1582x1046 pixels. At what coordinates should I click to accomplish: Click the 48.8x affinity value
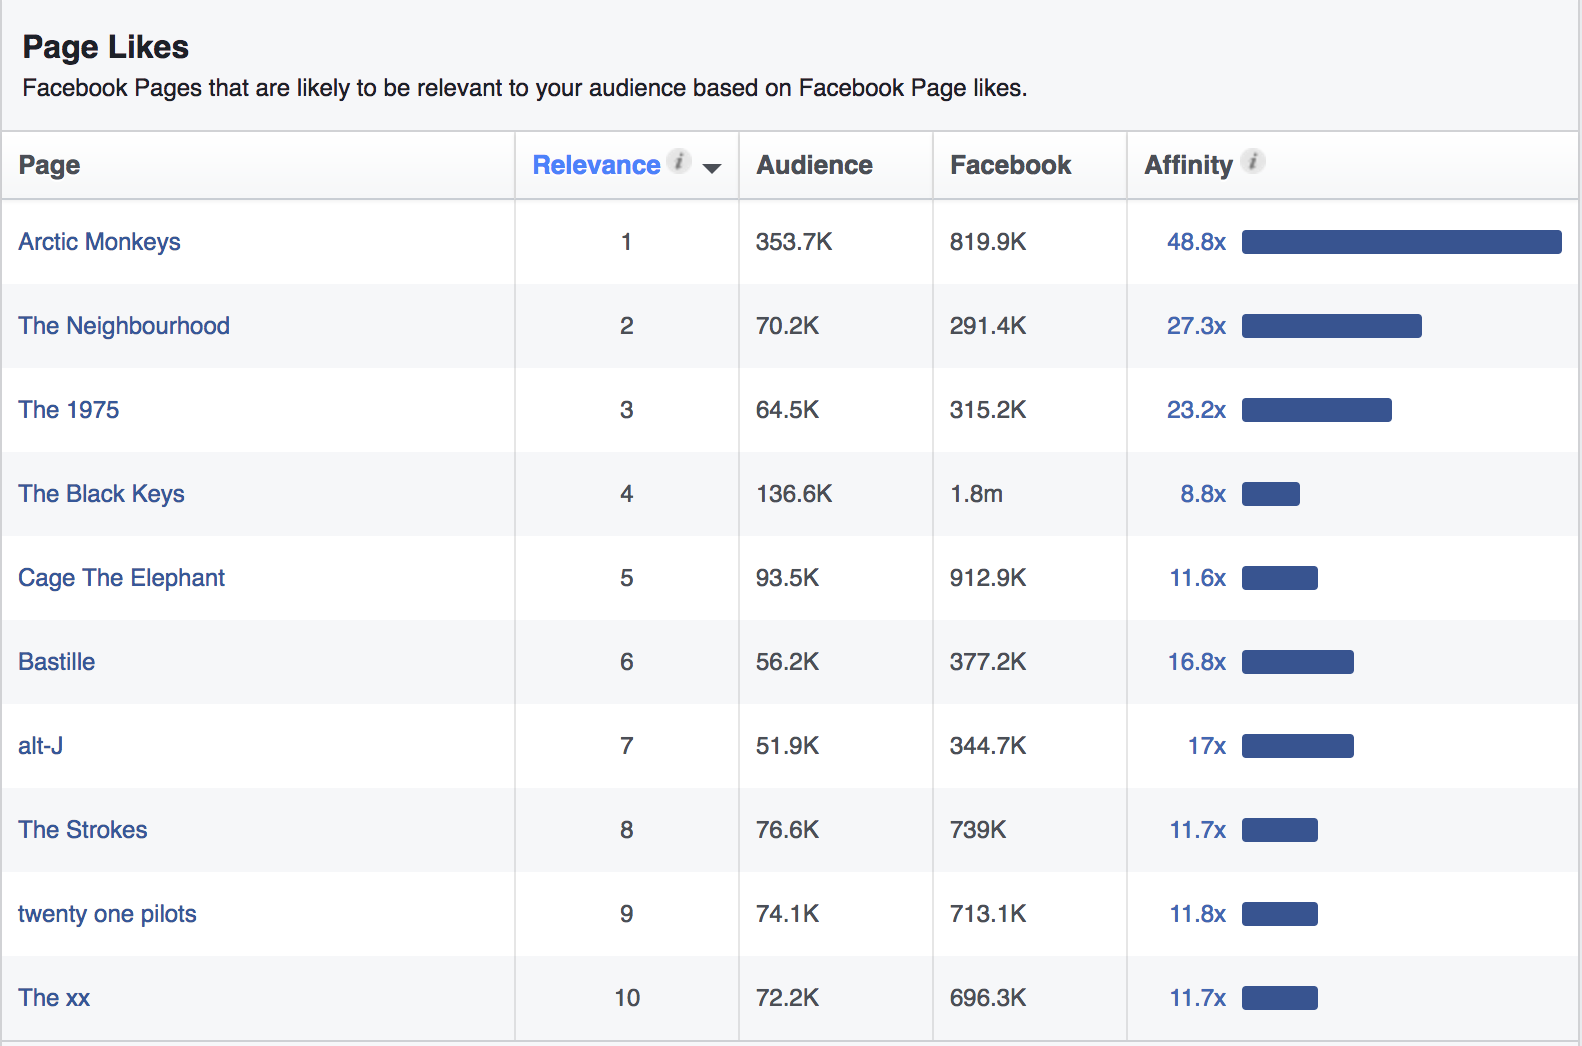[x=1196, y=242]
